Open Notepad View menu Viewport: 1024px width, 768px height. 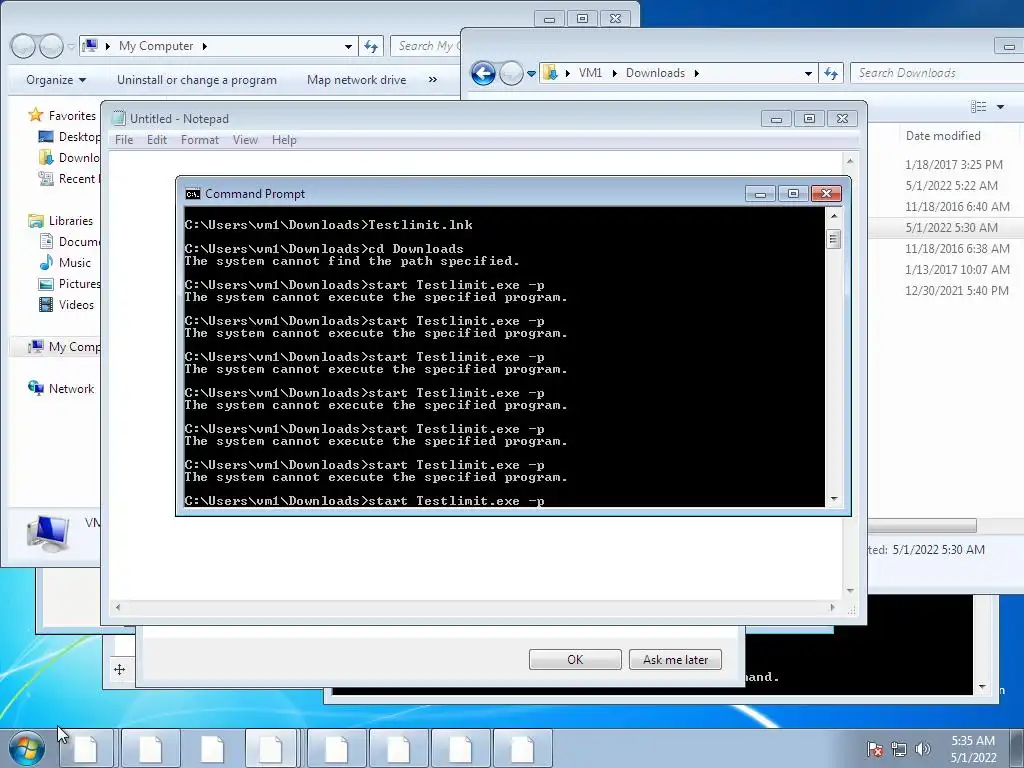tap(246, 140)
